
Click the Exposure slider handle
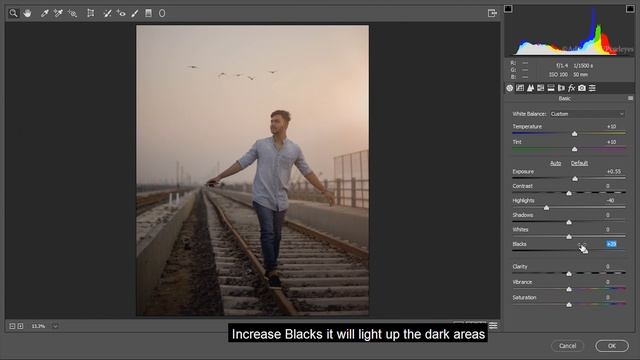click(x=575, y=179)
